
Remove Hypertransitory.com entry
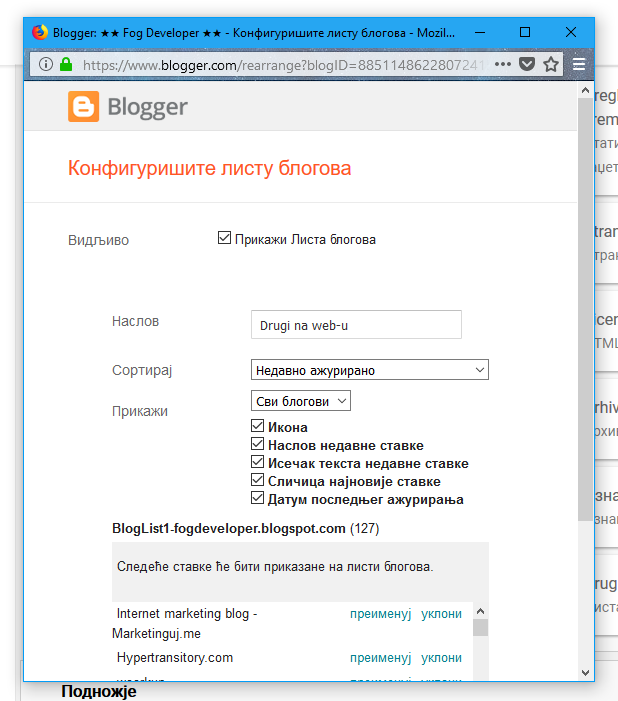click(441, 658)
